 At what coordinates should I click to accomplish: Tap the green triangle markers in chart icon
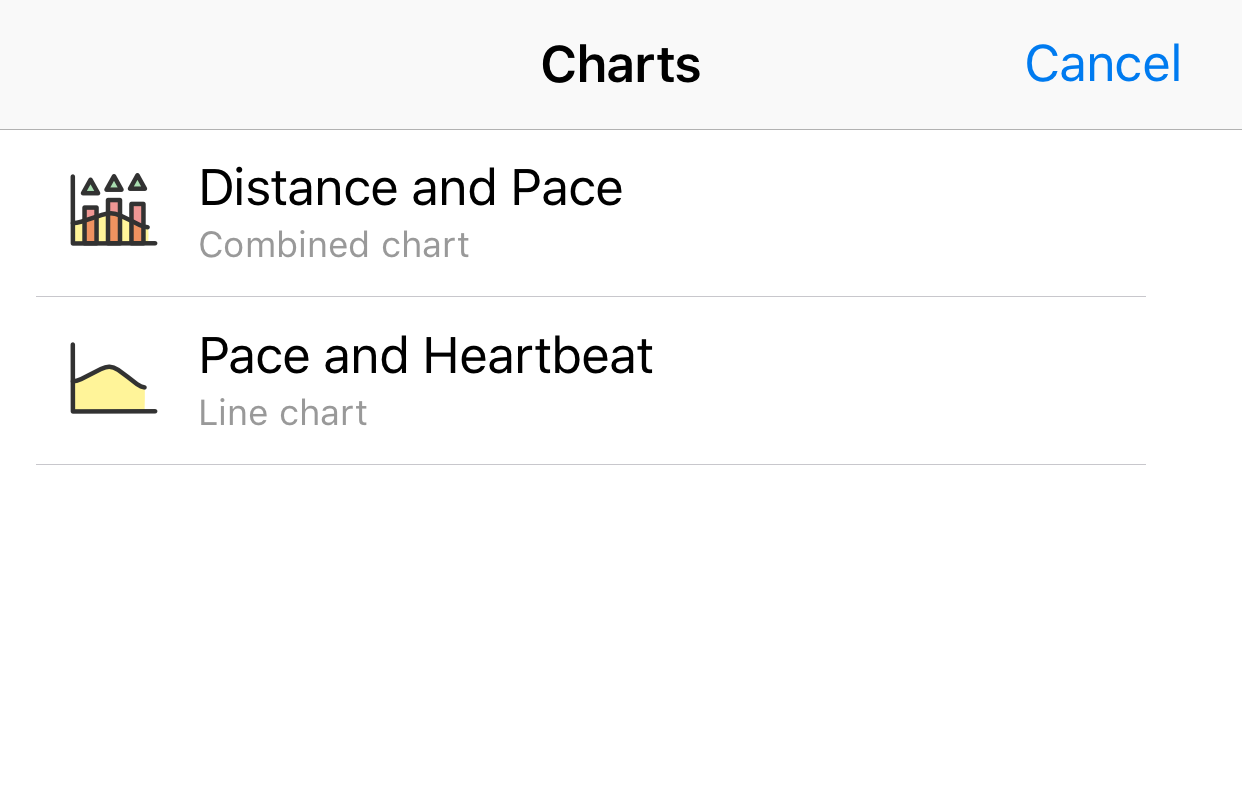(x=114, y=183)
